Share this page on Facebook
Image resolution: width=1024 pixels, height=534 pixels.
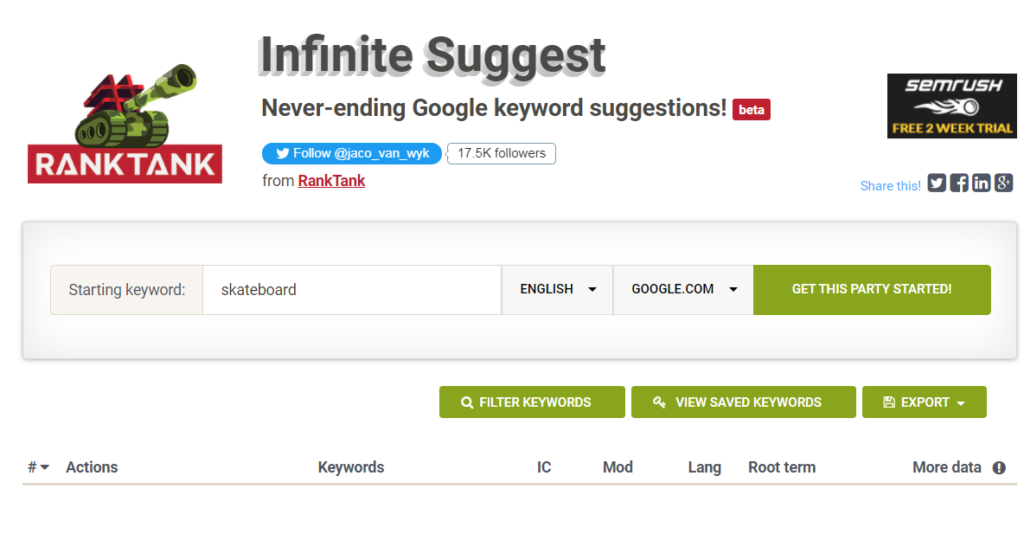point(959,183)
